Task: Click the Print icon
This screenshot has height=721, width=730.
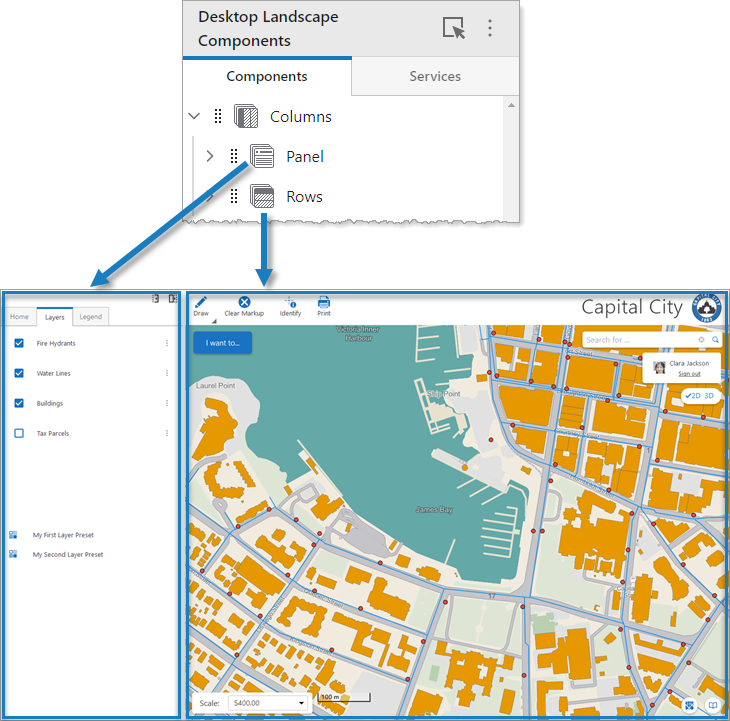Action: tap(324, 302)
